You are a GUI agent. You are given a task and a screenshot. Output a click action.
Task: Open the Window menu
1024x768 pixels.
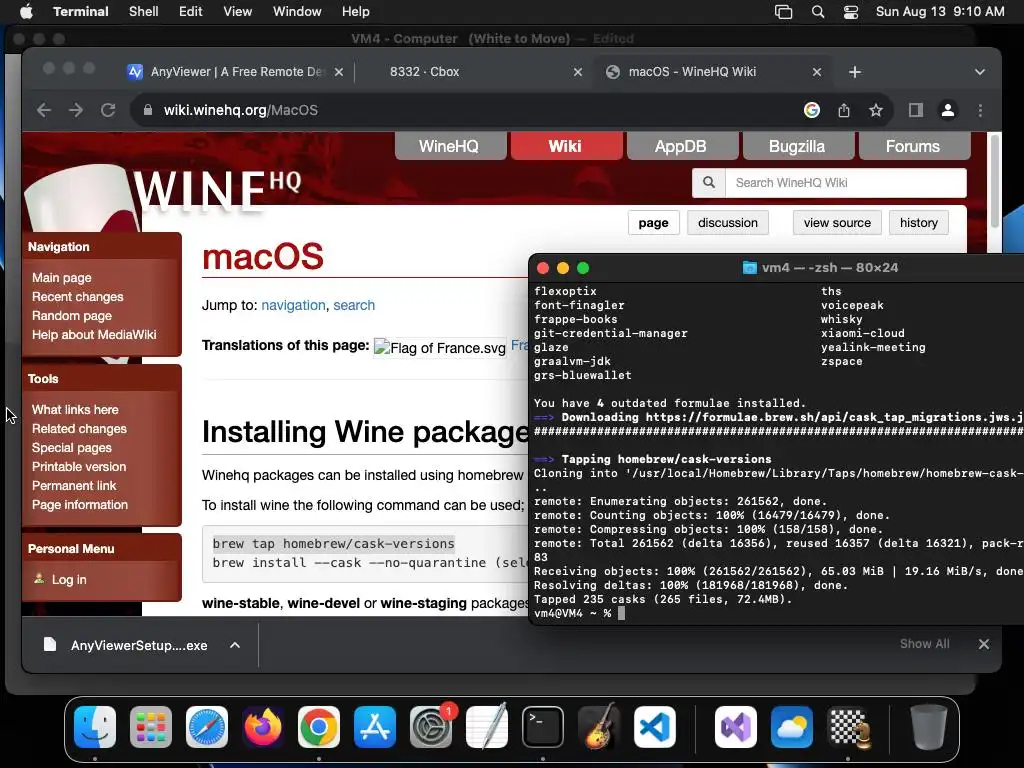click(x=297, y=12)
